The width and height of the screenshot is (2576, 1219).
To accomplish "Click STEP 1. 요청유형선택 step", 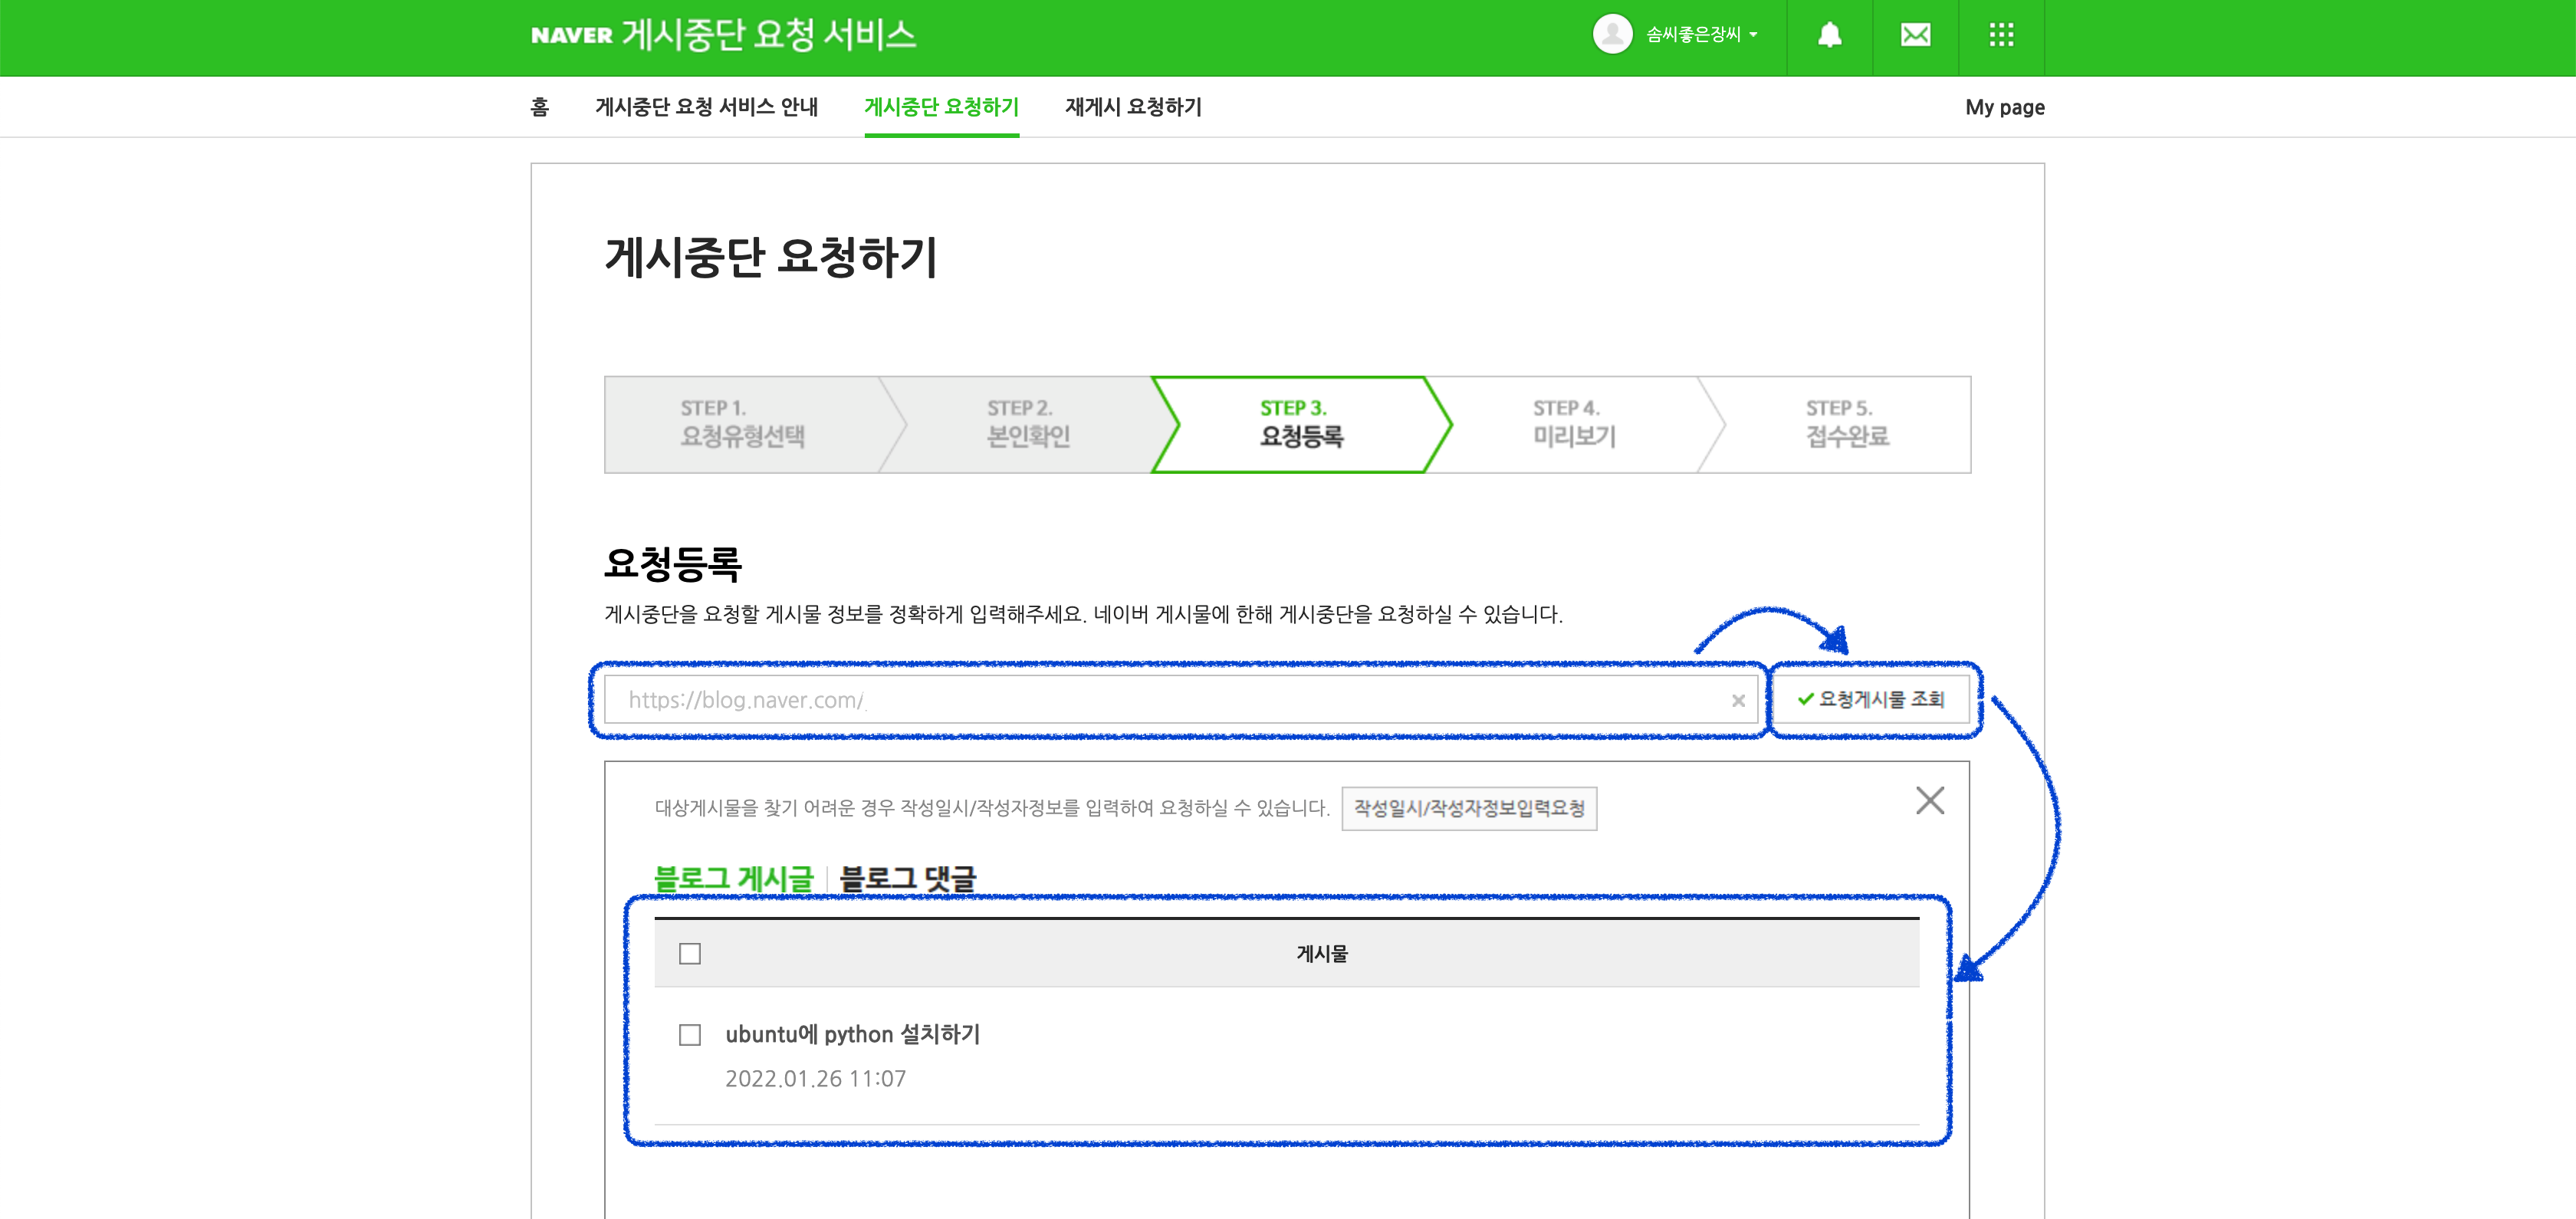I will pos(743,424).
